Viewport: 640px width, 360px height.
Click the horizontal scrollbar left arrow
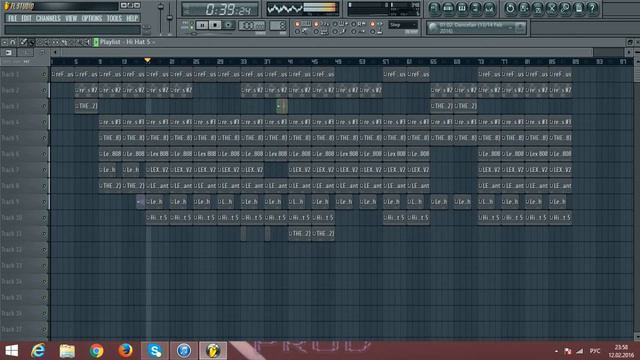tap(55, 52)
